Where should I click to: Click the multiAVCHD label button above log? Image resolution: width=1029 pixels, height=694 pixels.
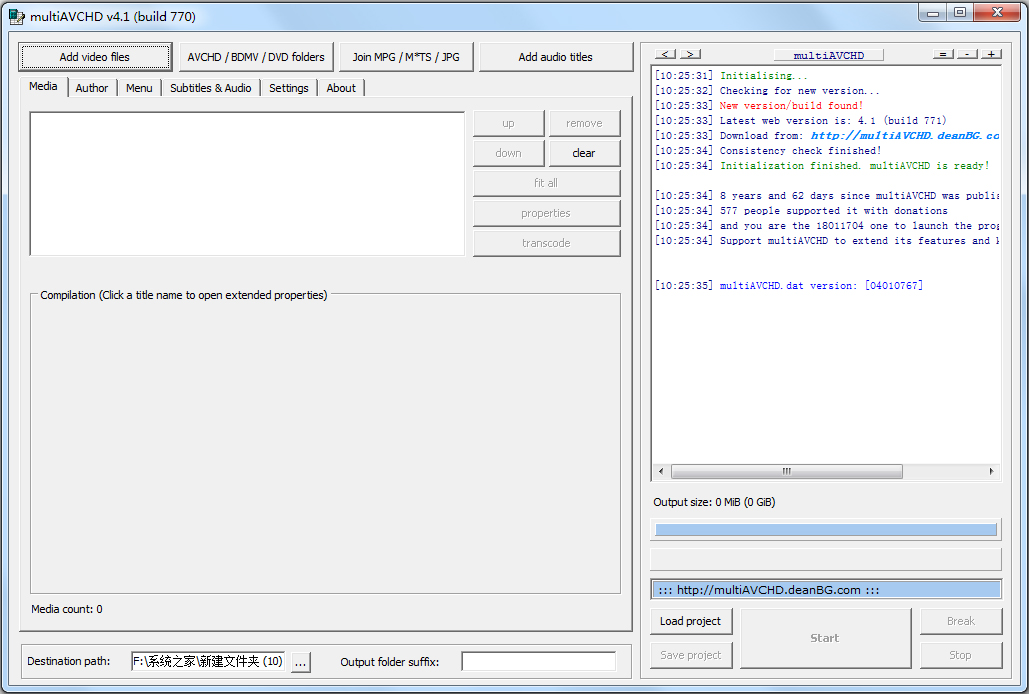click(828, 55)
